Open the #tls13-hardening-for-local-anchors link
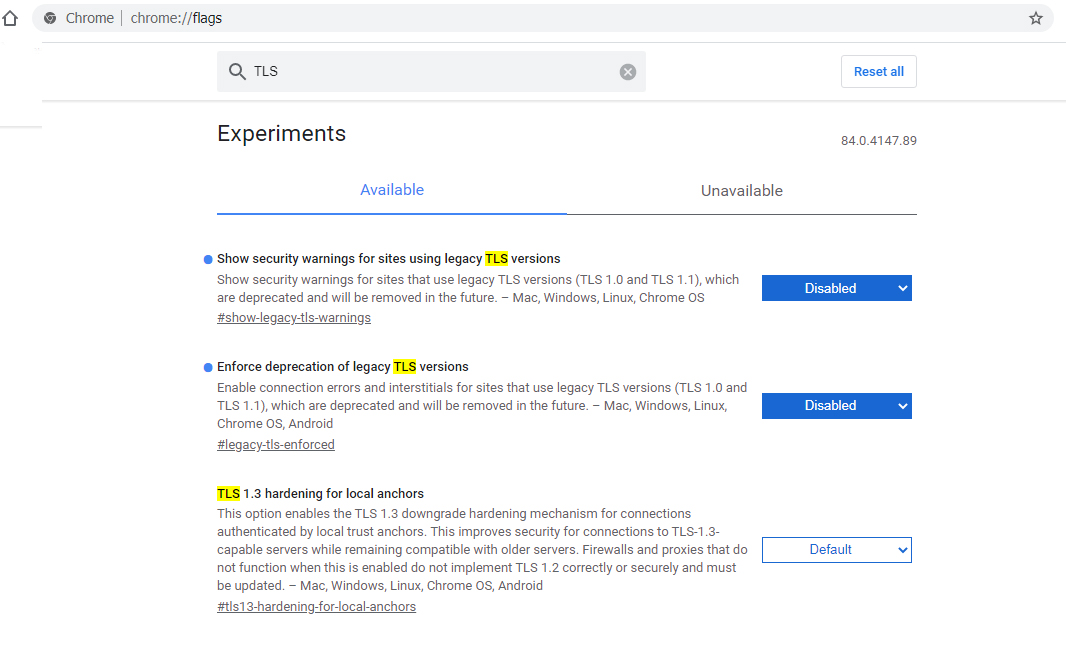The width and height of the screenshot is (1066, 648). click(x=316, y=607)
